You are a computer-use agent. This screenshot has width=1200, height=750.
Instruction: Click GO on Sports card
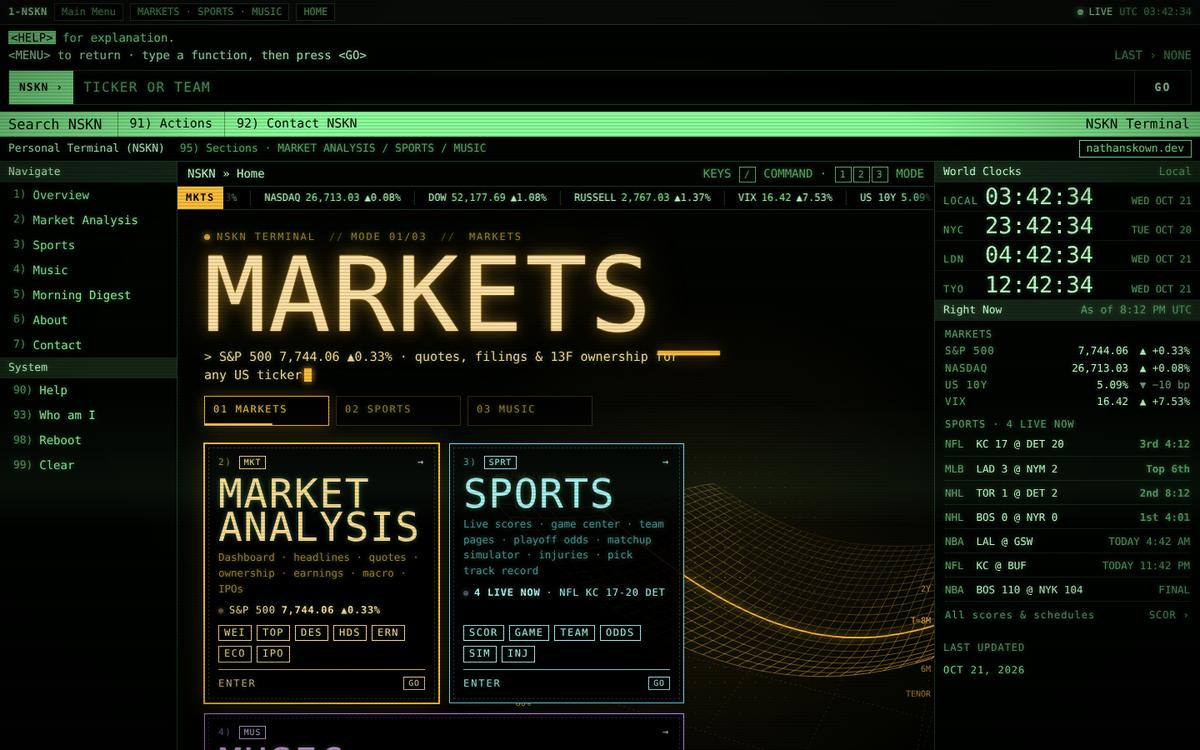(659, 683)
